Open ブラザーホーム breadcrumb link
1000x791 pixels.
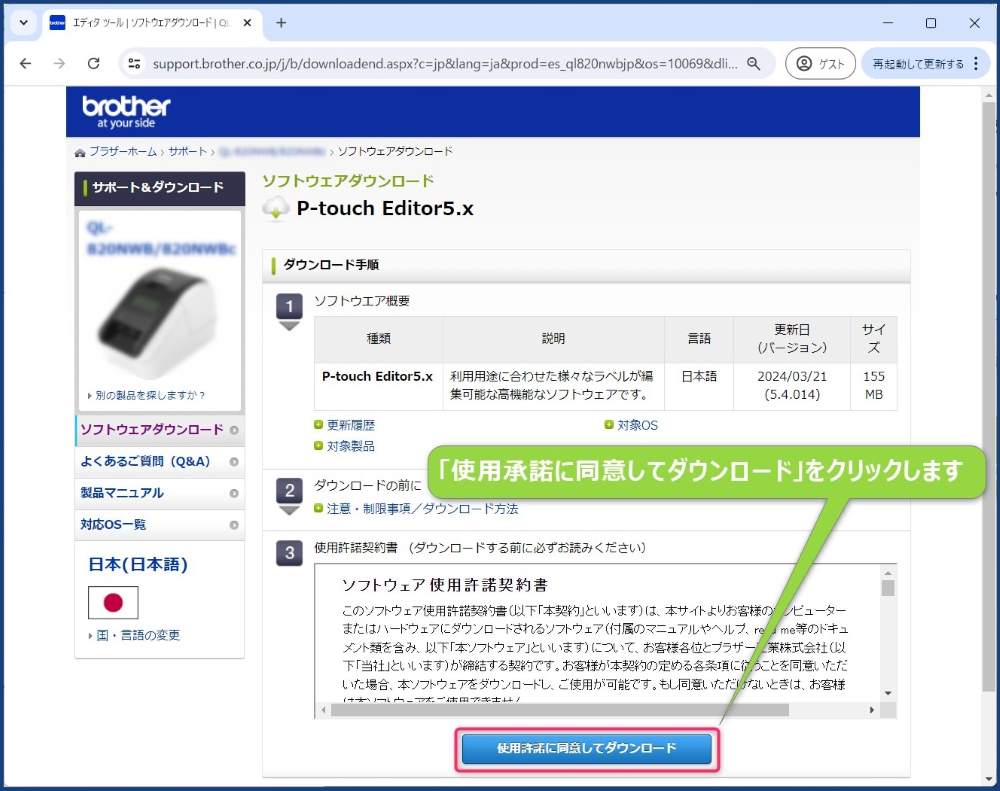[122, 151]
